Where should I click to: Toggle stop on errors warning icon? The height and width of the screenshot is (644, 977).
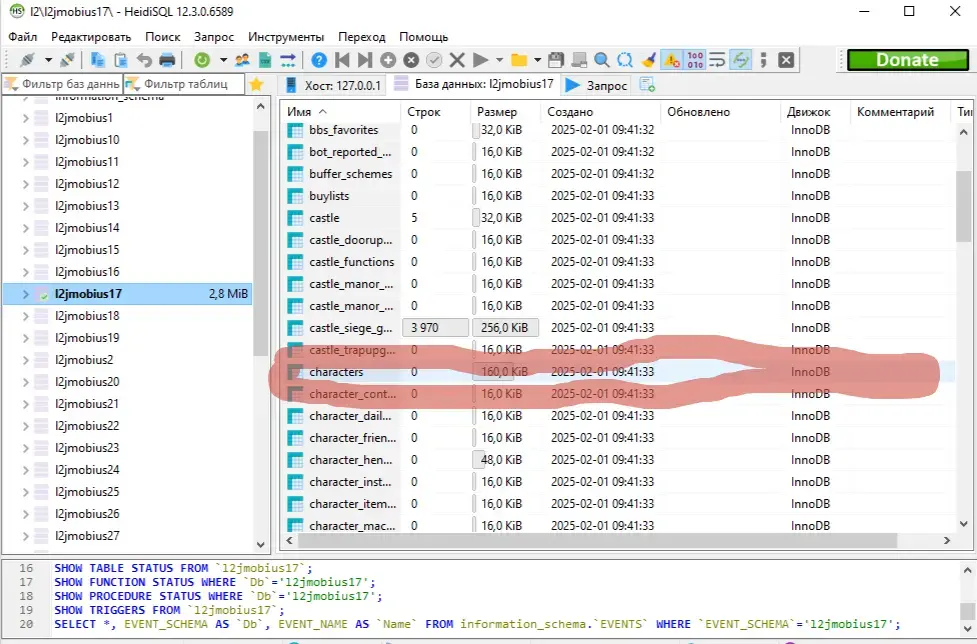pos(672,60)
